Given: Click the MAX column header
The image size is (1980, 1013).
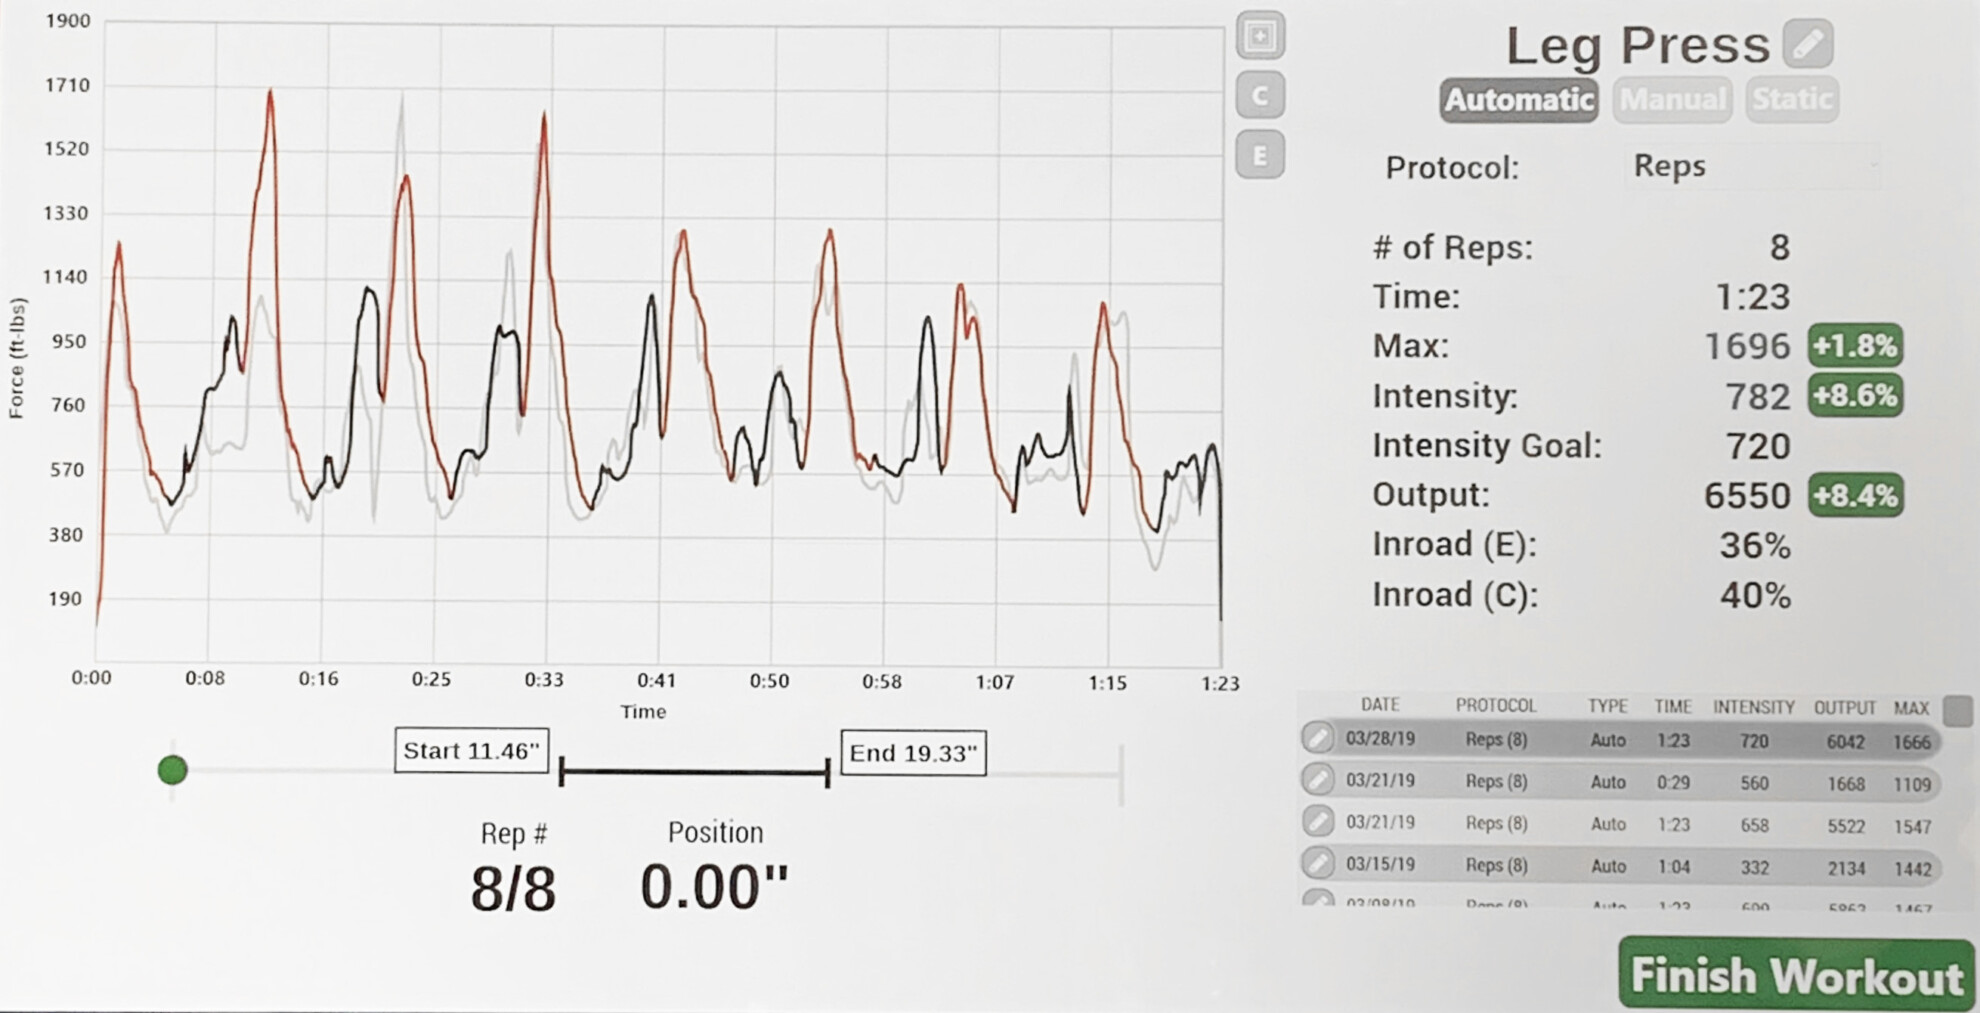Looking at the screenshot, I should pos(1911,708).
